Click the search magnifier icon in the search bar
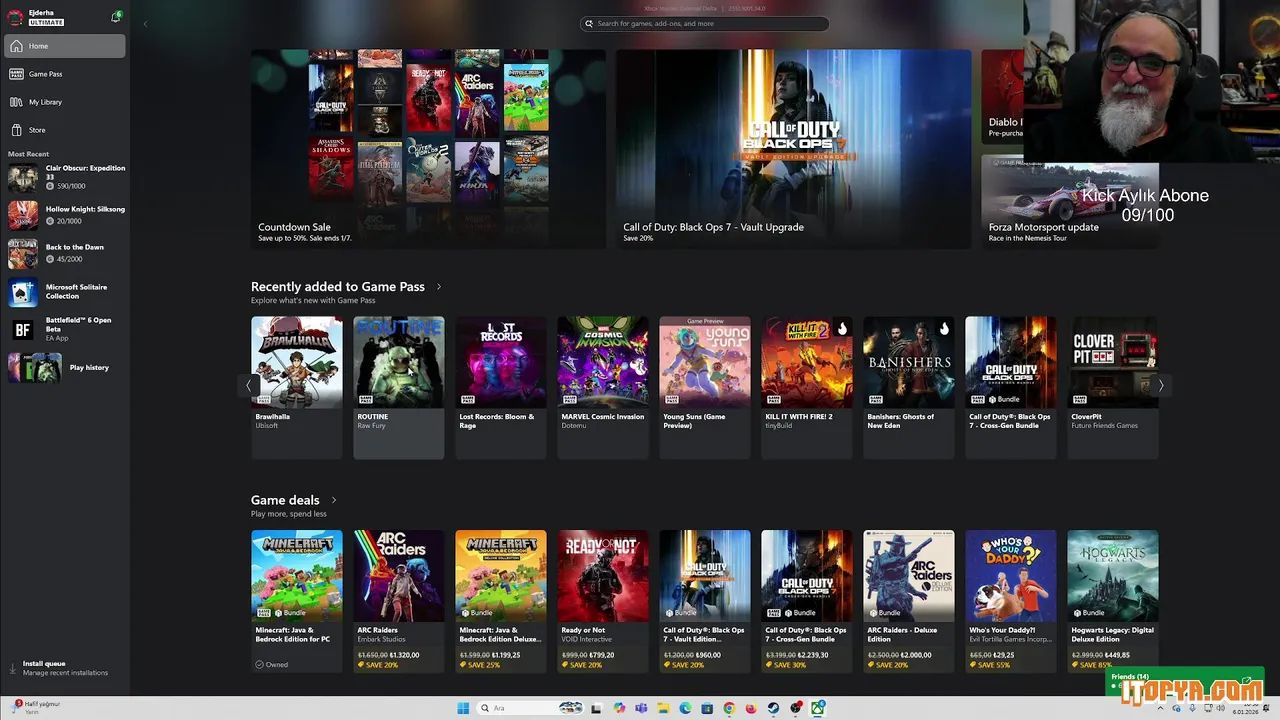1280x720 pixels. pos(589,23)
